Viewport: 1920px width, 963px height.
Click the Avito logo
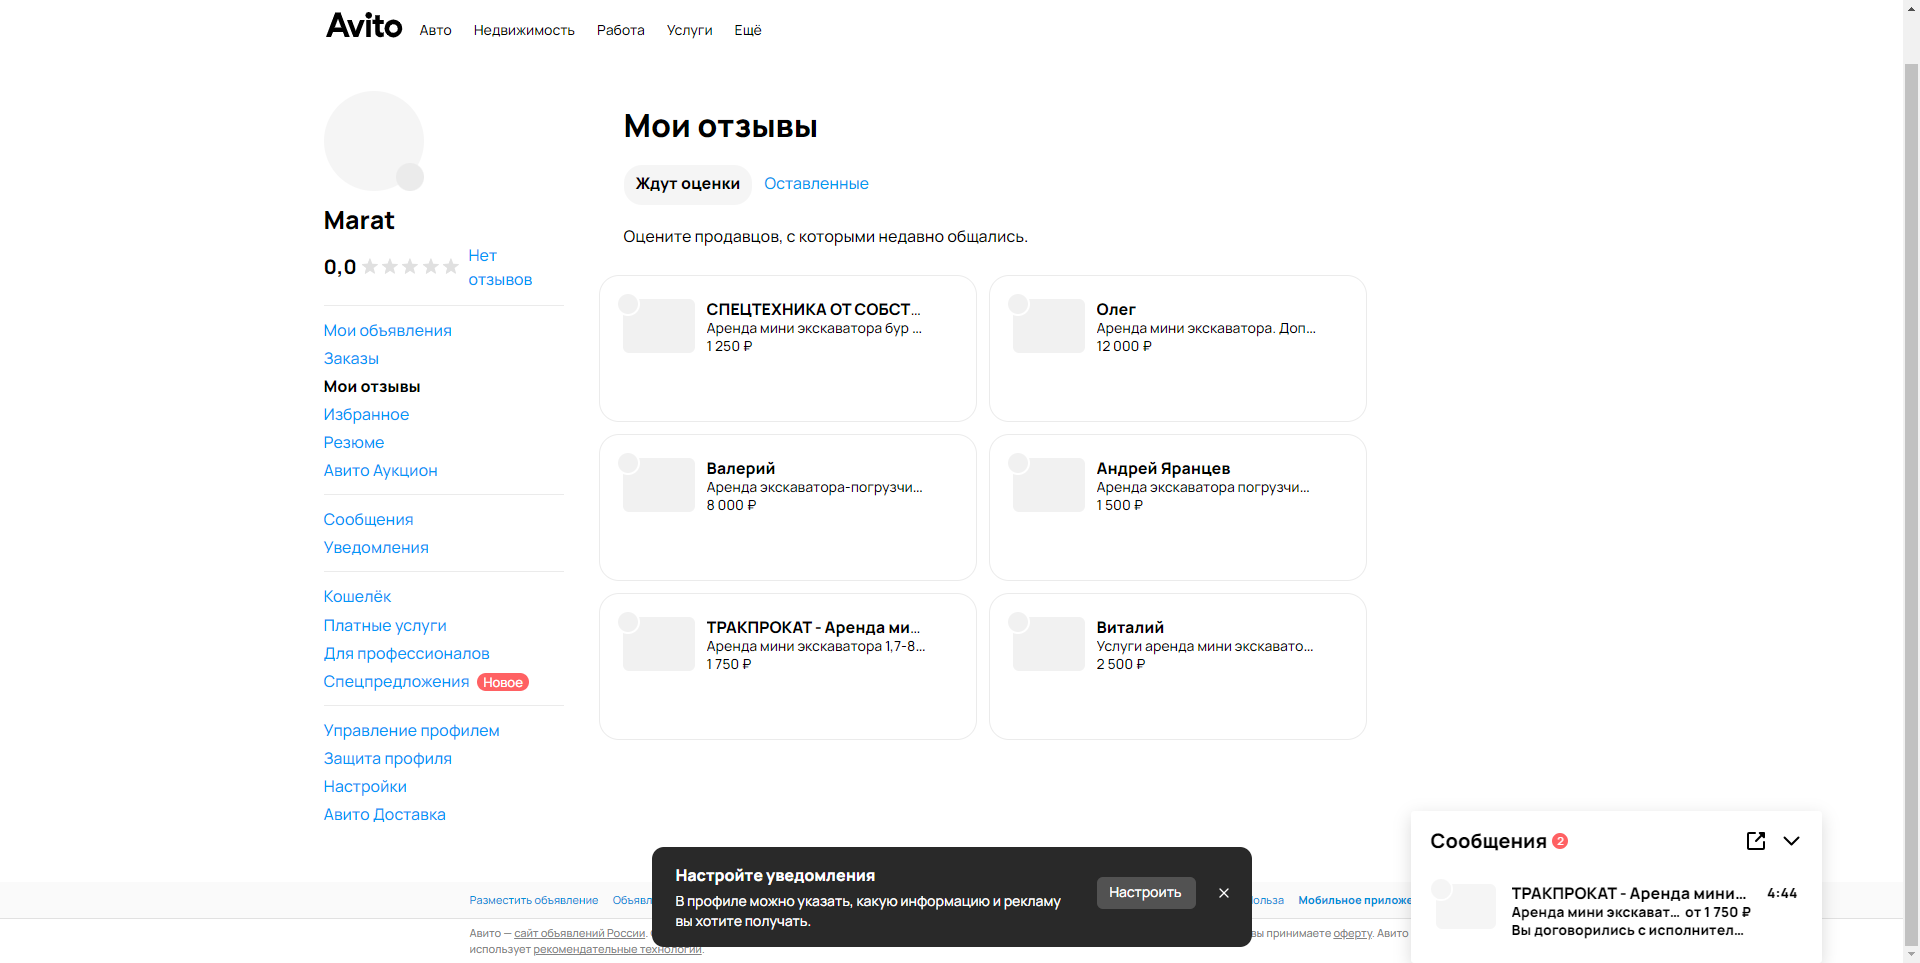click(x=364, y=26)
